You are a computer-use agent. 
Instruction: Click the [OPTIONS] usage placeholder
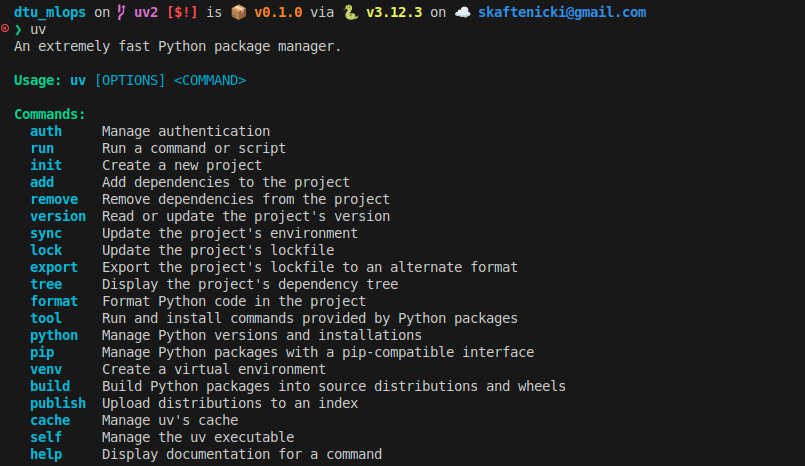(130, 80)
